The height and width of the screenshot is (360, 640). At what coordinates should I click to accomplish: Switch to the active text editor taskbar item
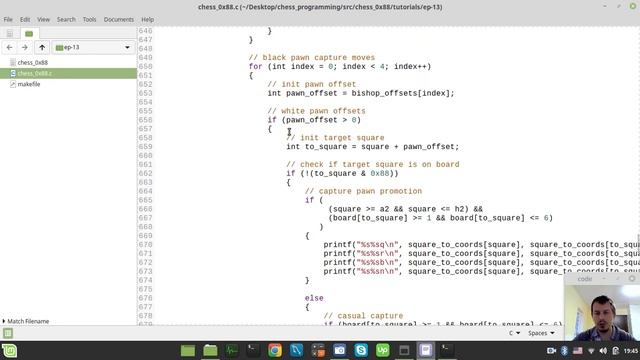[x=425, y=351]
